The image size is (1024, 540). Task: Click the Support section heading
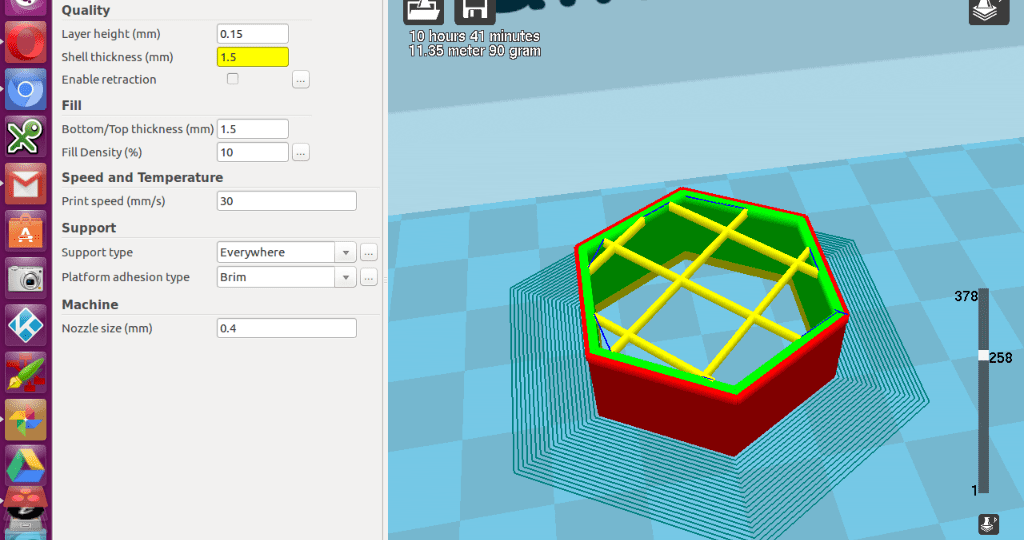click(x=89, y=228)
